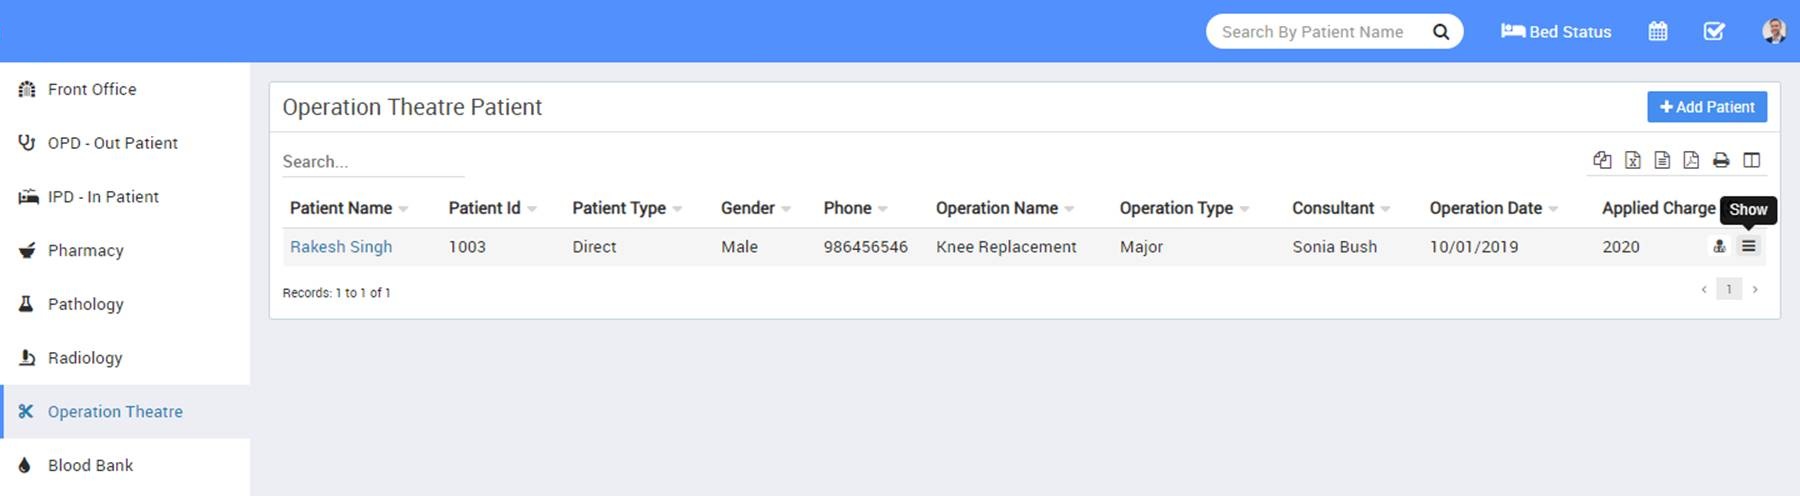Image resolution: width=1800 pixels, height=496 pixels.
Task: Click the user icon in Rakesh Singh's row
Action: pos(1719,246)
